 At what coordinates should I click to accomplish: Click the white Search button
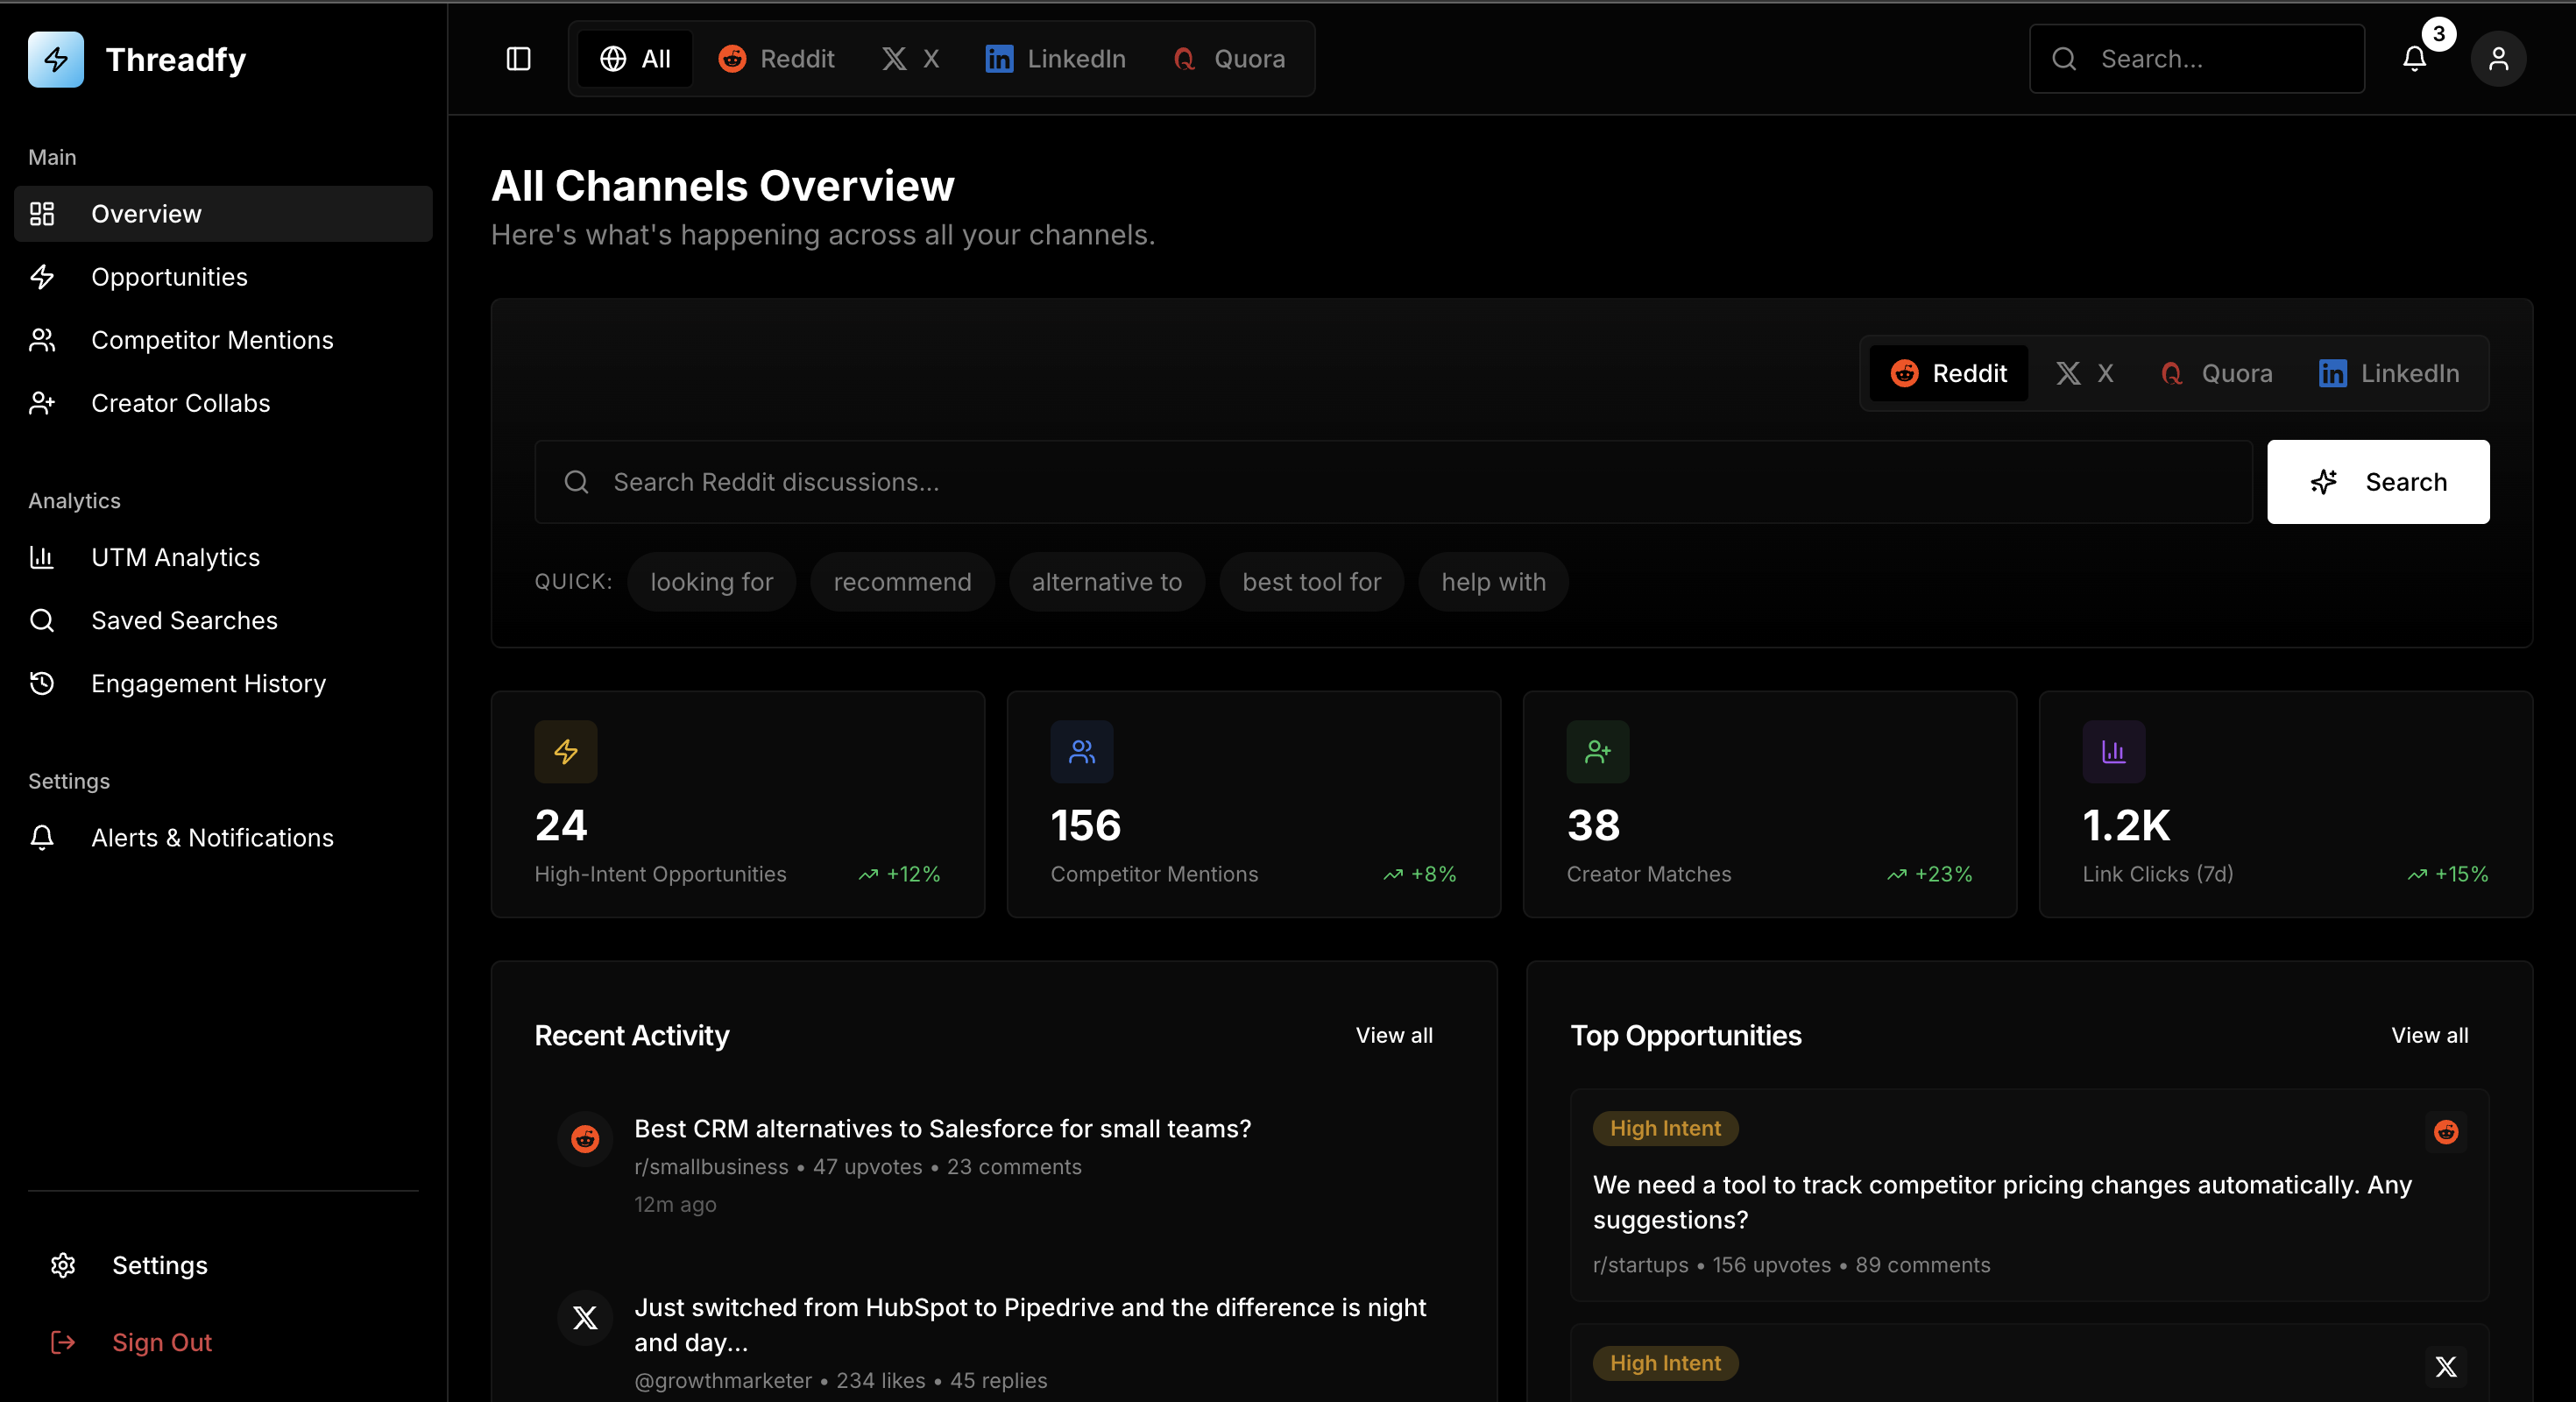[x=2378, y=482]
